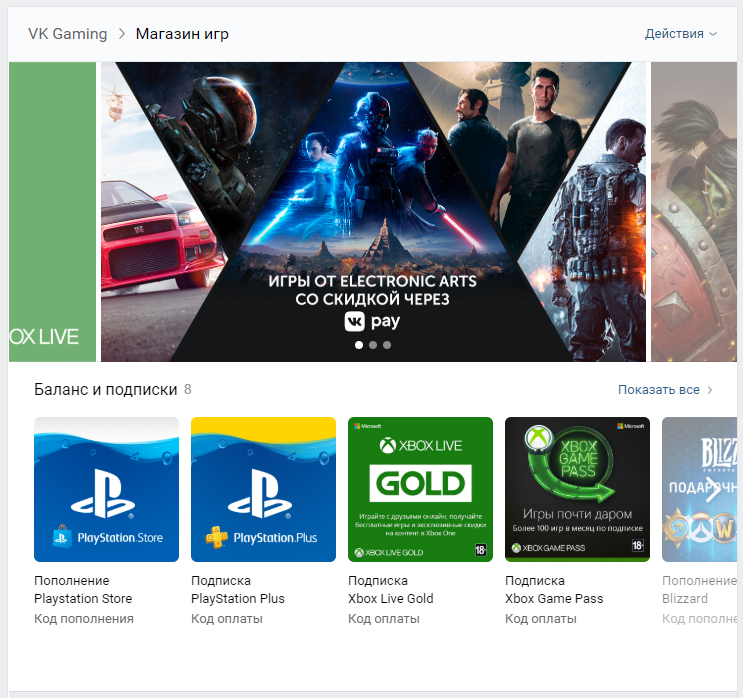Click Код оплаты under Xbox Game Pass
Image resolution: width=743 pixels, height=698 pixels.
click(541, 618)
